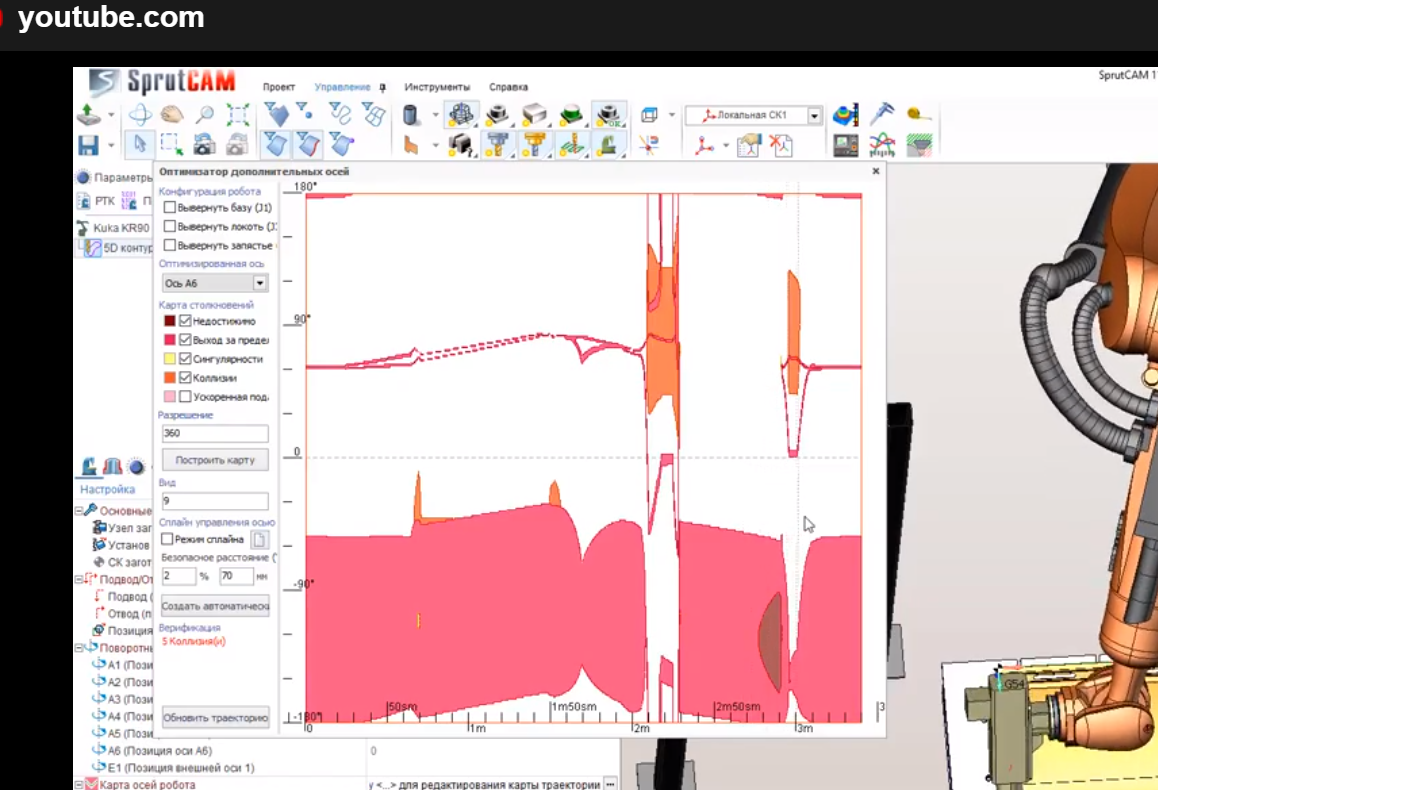
Task: Click the zoom-to-fit extents icon
Action: click(237, 115)
